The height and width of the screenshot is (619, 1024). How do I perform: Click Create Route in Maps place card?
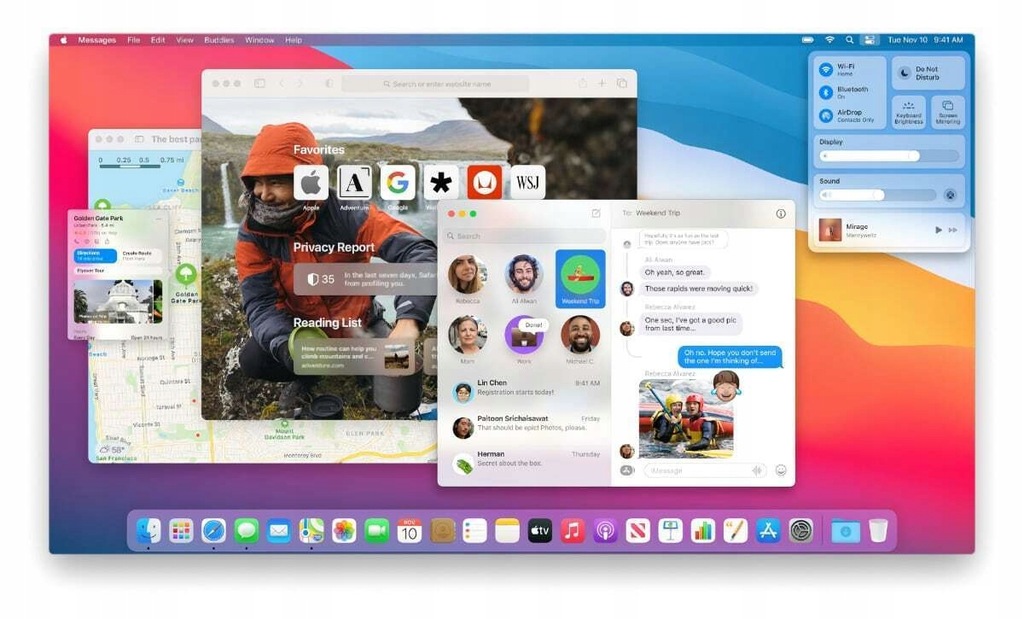[140, 255]
